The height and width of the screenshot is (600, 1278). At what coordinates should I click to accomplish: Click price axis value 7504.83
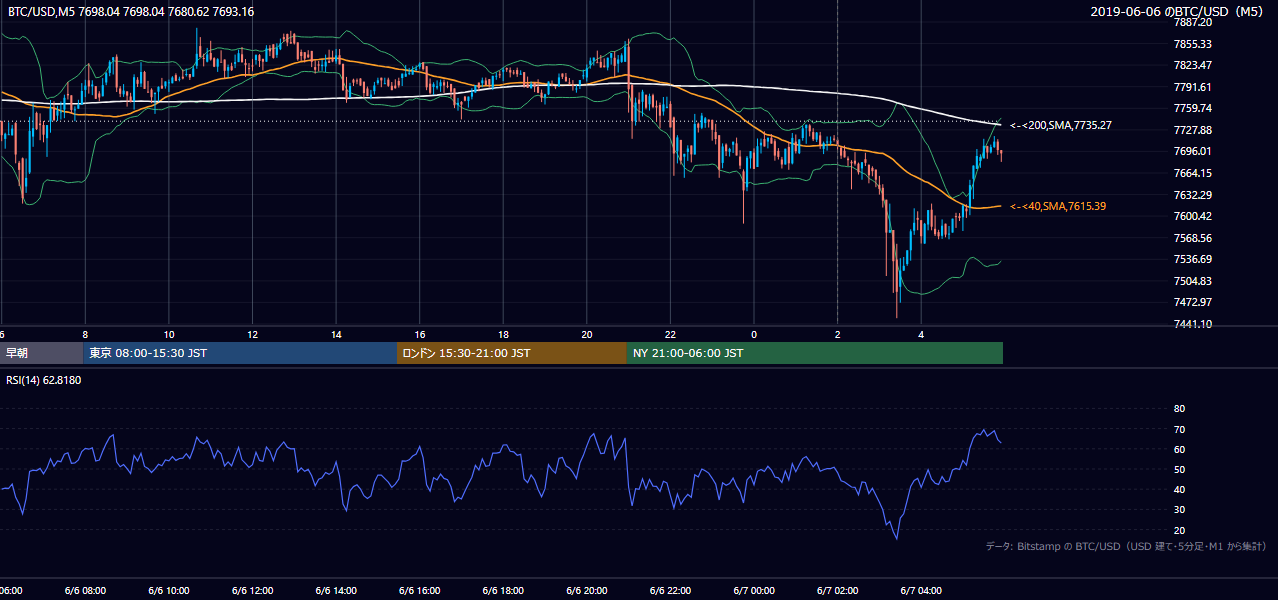pos(1193,281)
